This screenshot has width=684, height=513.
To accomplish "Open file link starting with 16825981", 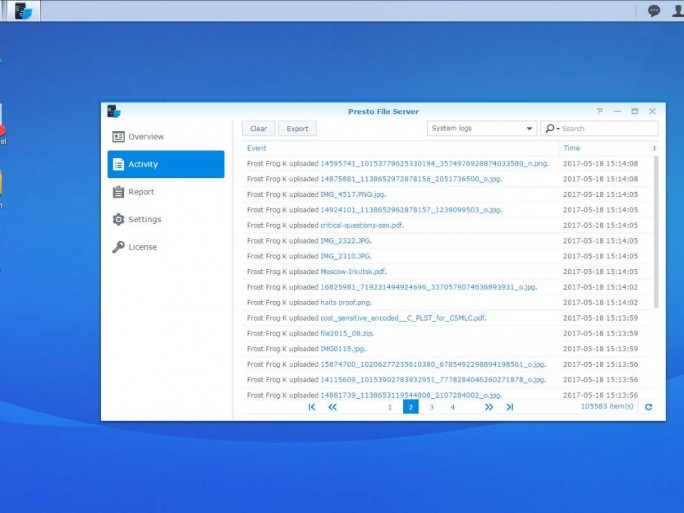I will point(428,287).
